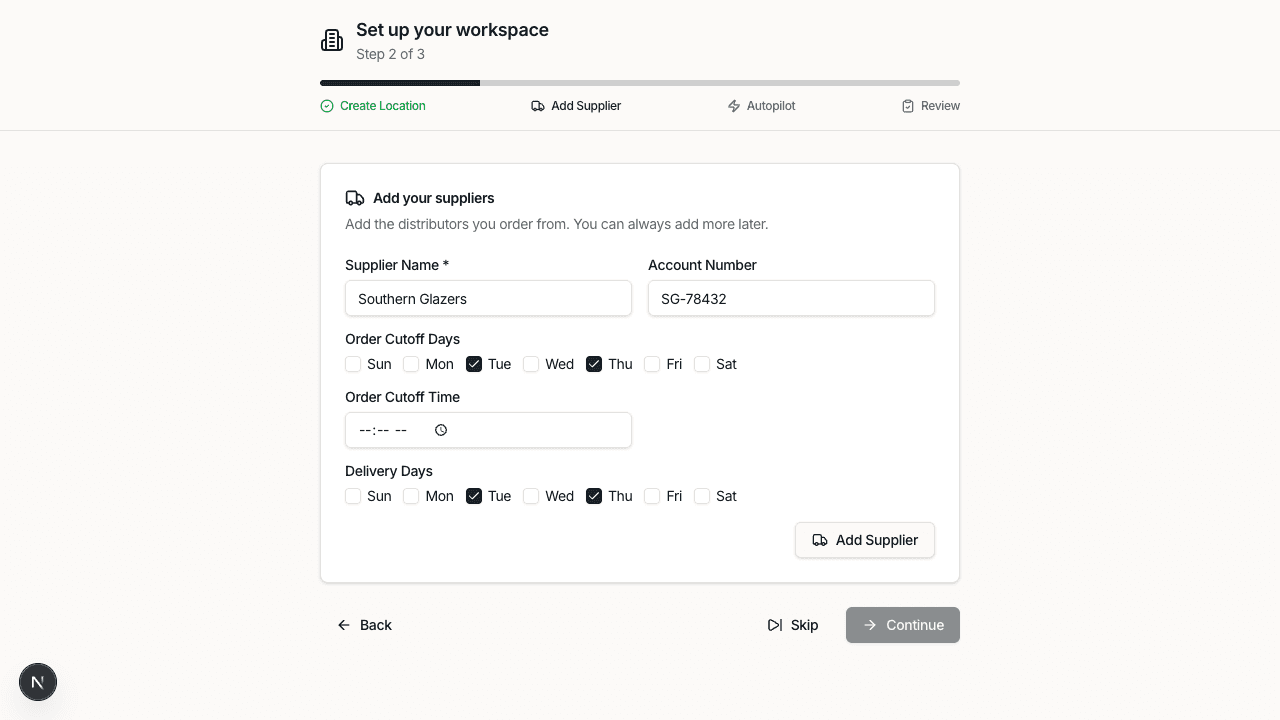
Task: Click the Autopilot spark icon in the stepper
Action: [732, 105]
